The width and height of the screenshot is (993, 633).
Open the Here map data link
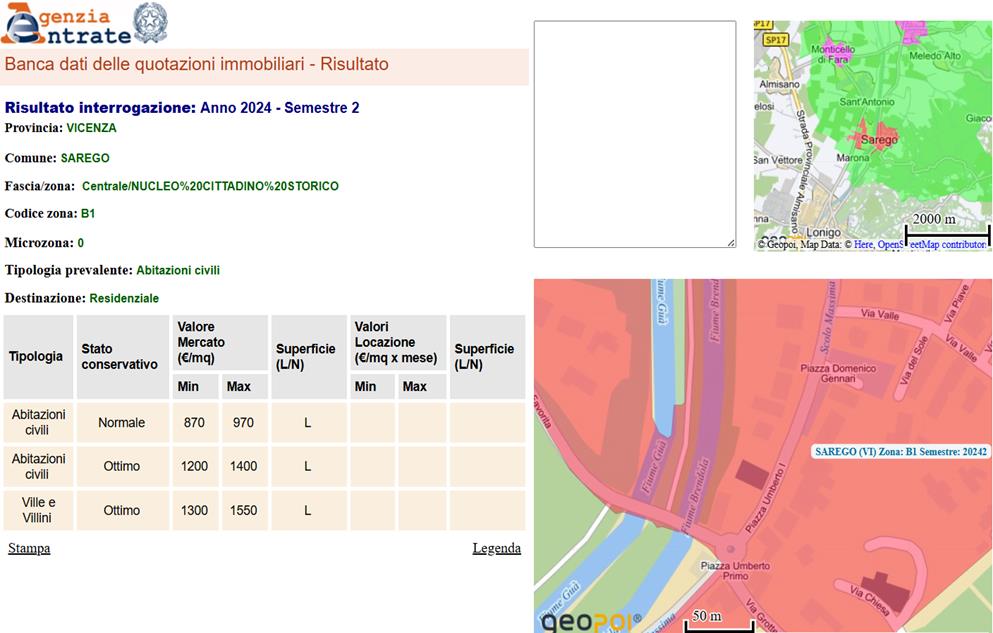point(863,244)
